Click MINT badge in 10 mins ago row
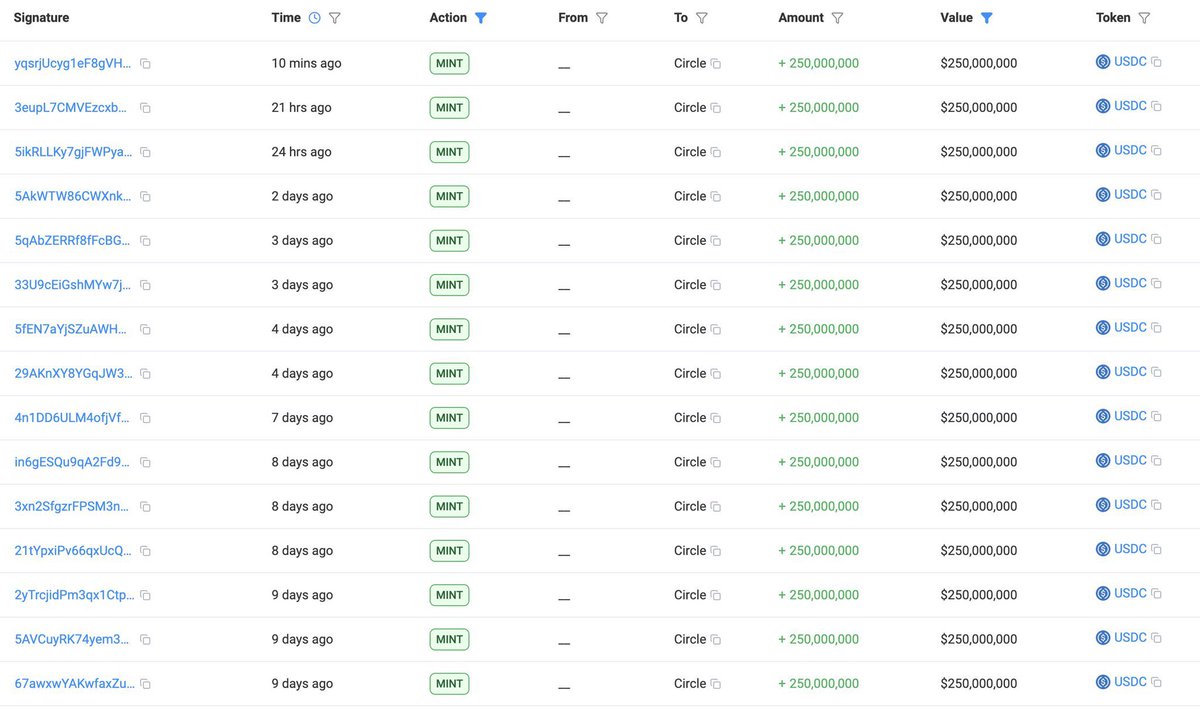Screen dimensions: 1200x708 [x=449, y=63]
